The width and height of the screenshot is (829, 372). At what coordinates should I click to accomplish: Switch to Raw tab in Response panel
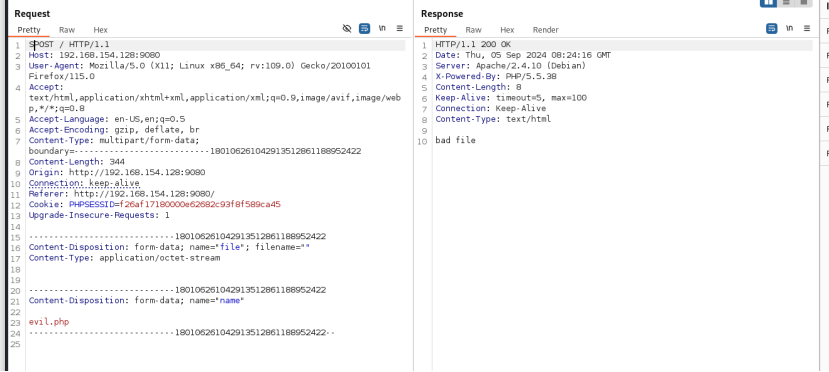(473, 30)
